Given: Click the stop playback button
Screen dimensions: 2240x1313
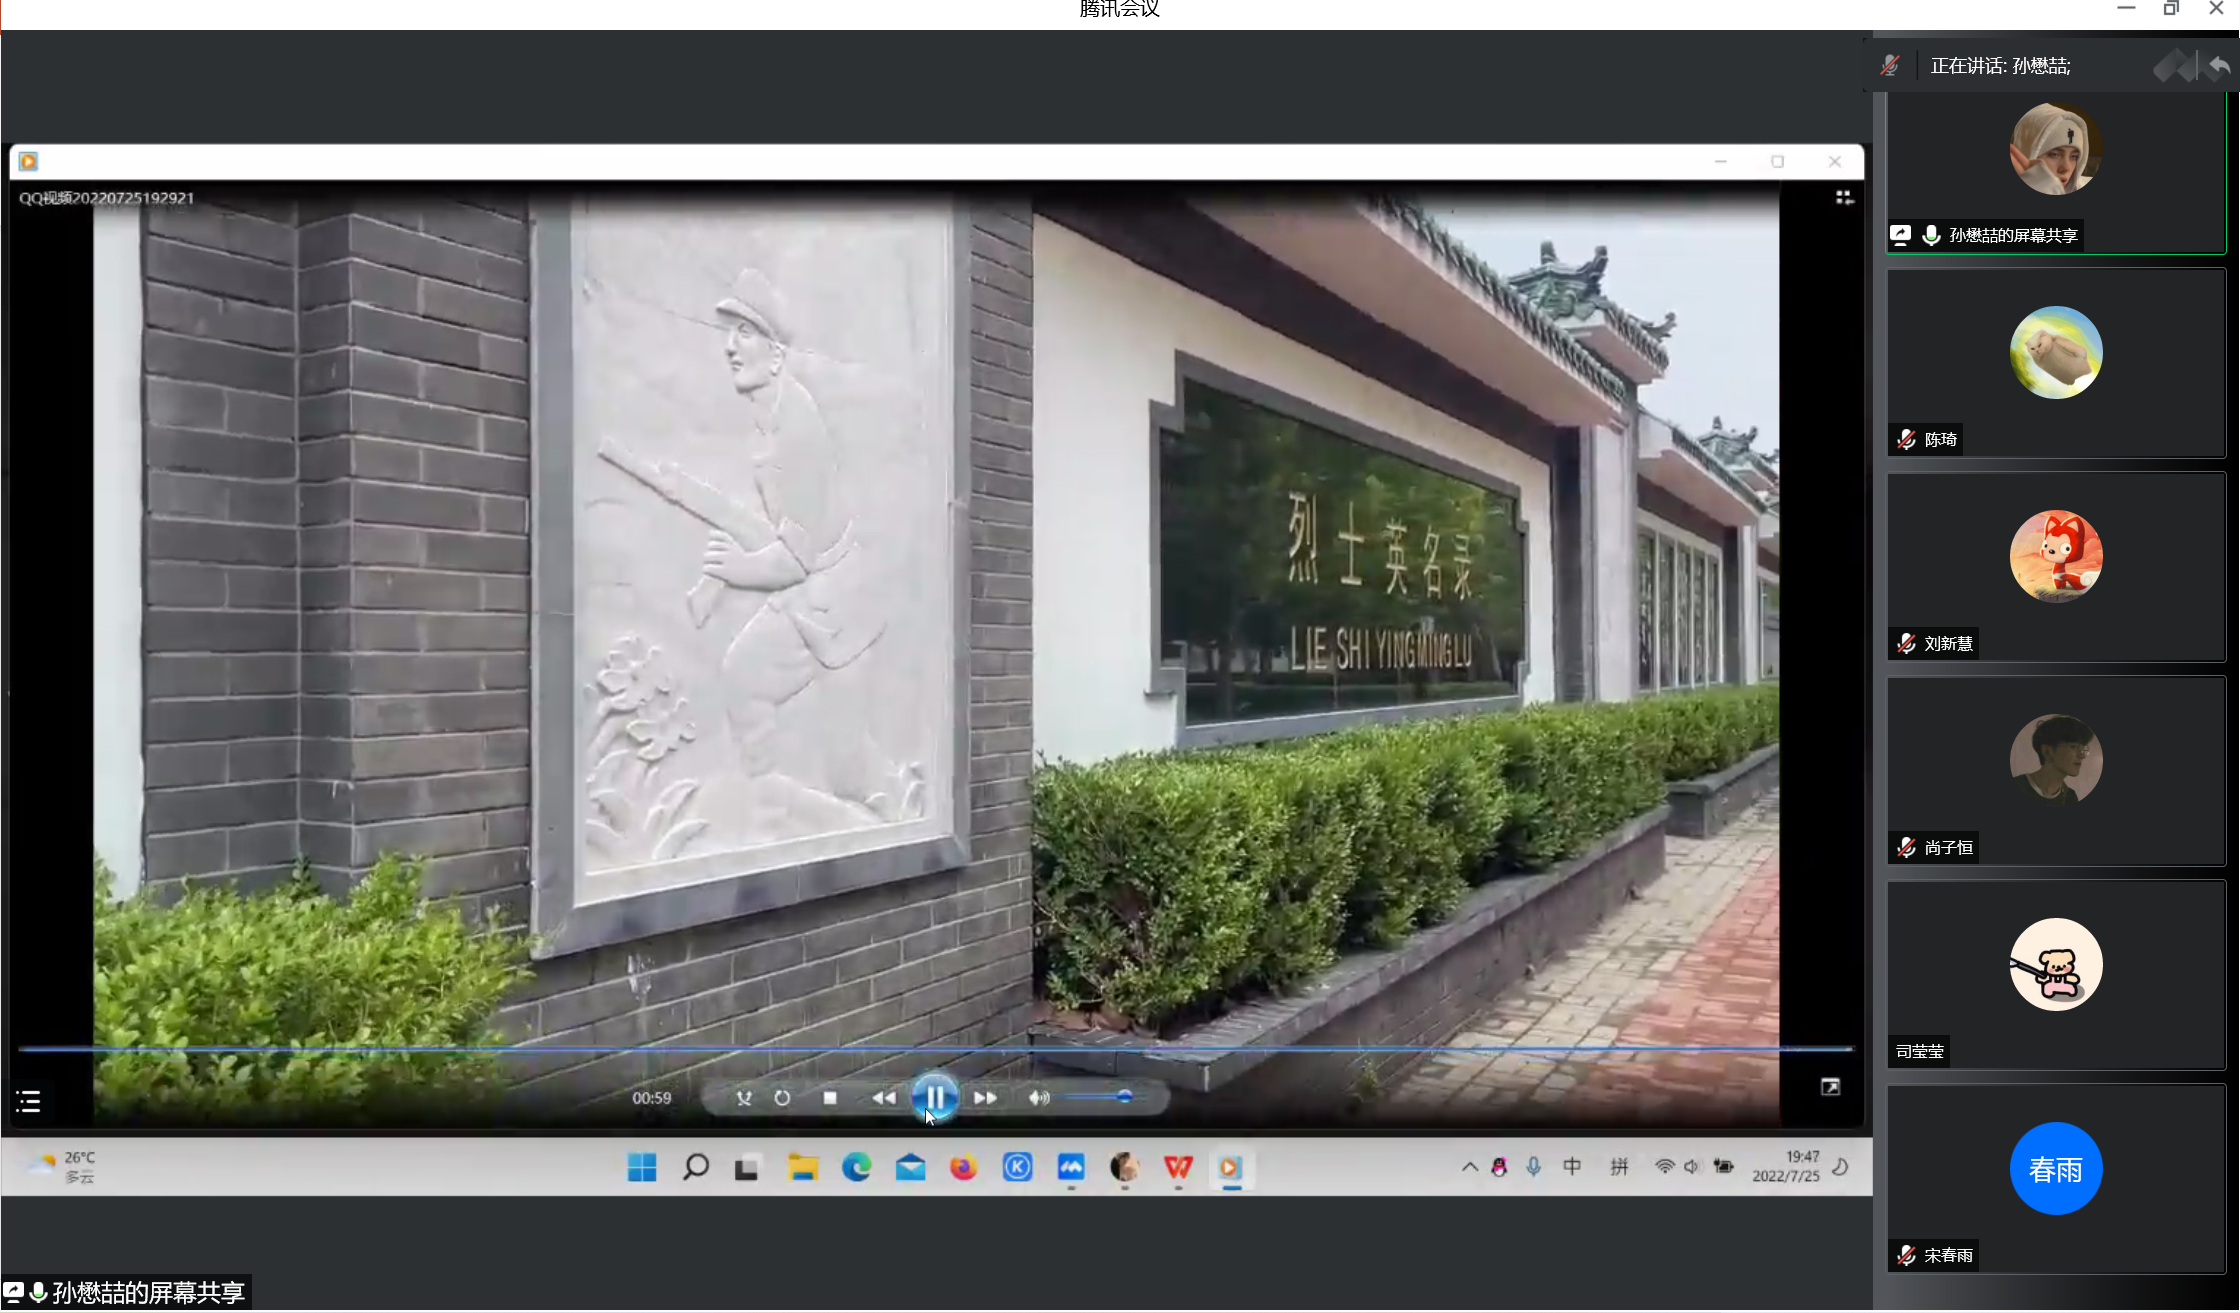Looking at the screenshot, I should coord(830,1098).
